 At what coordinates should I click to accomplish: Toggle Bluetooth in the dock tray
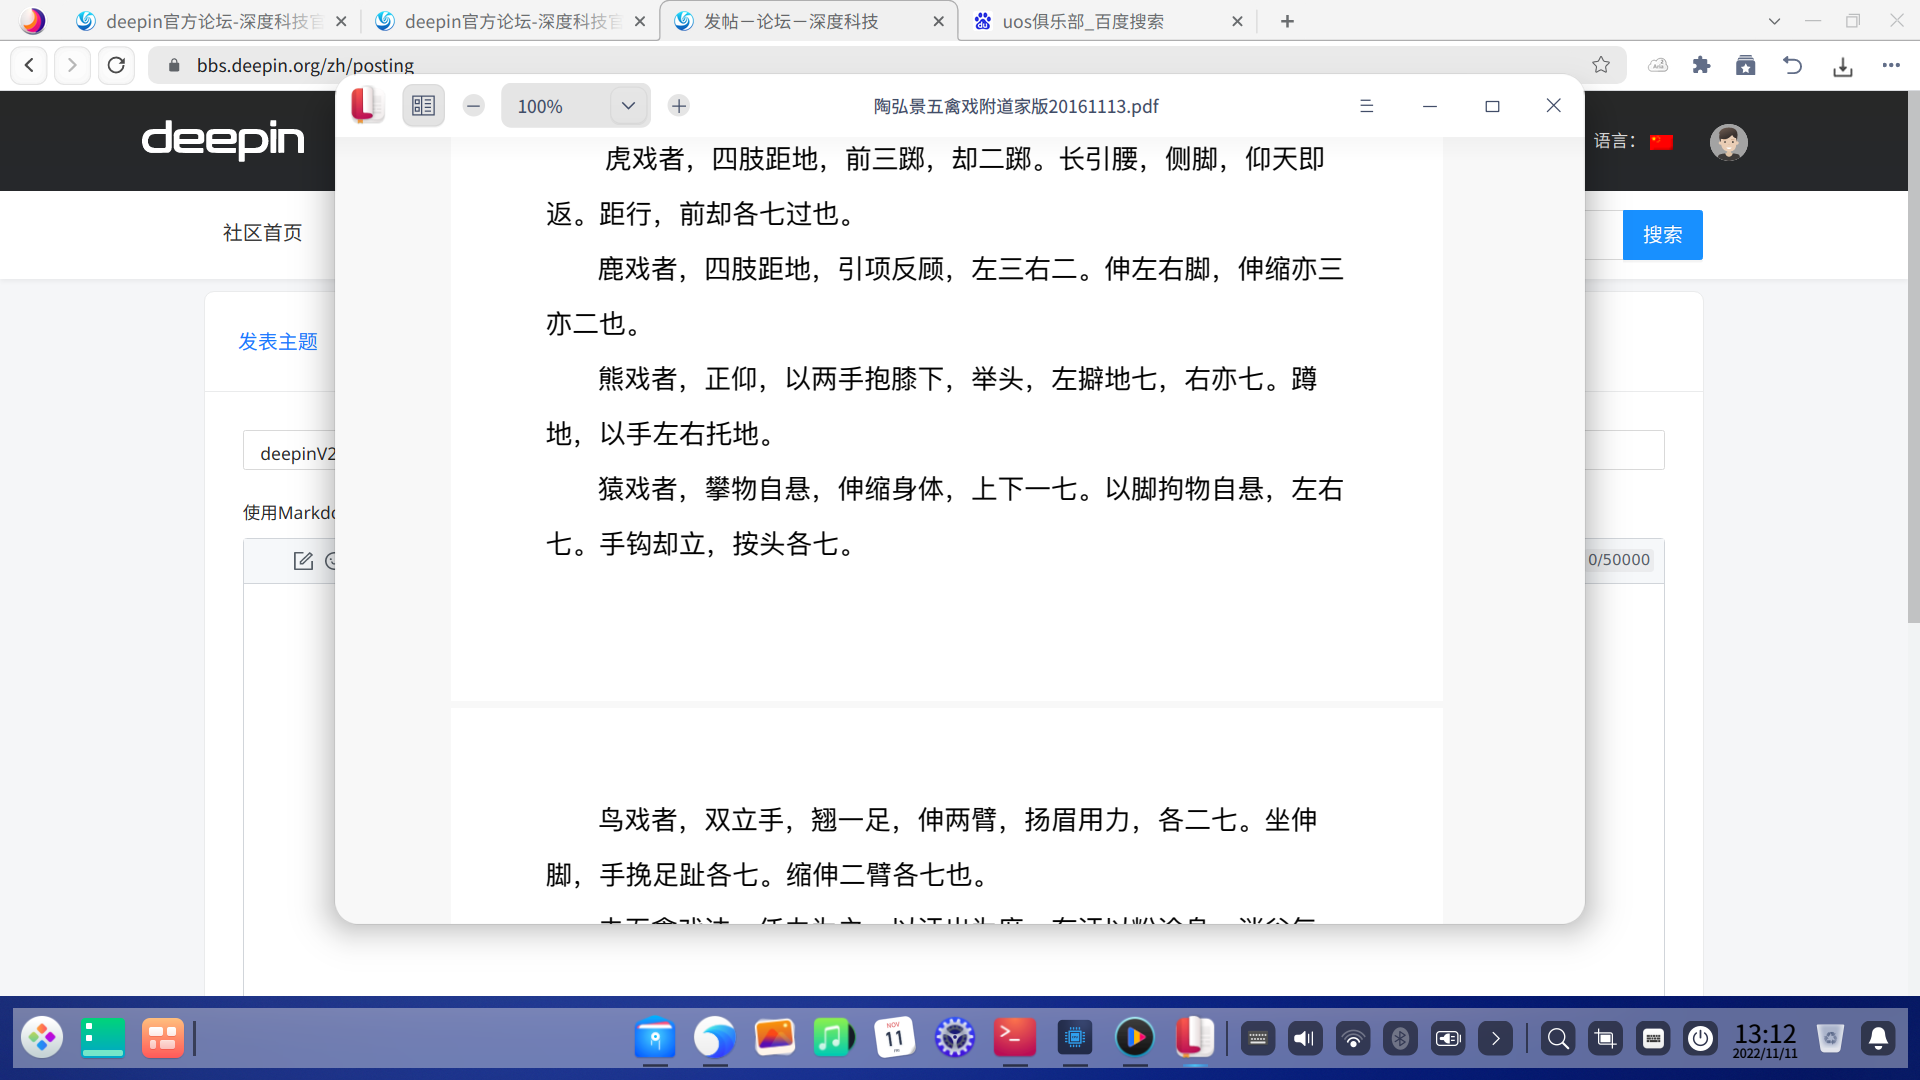pos(1400,1039)
